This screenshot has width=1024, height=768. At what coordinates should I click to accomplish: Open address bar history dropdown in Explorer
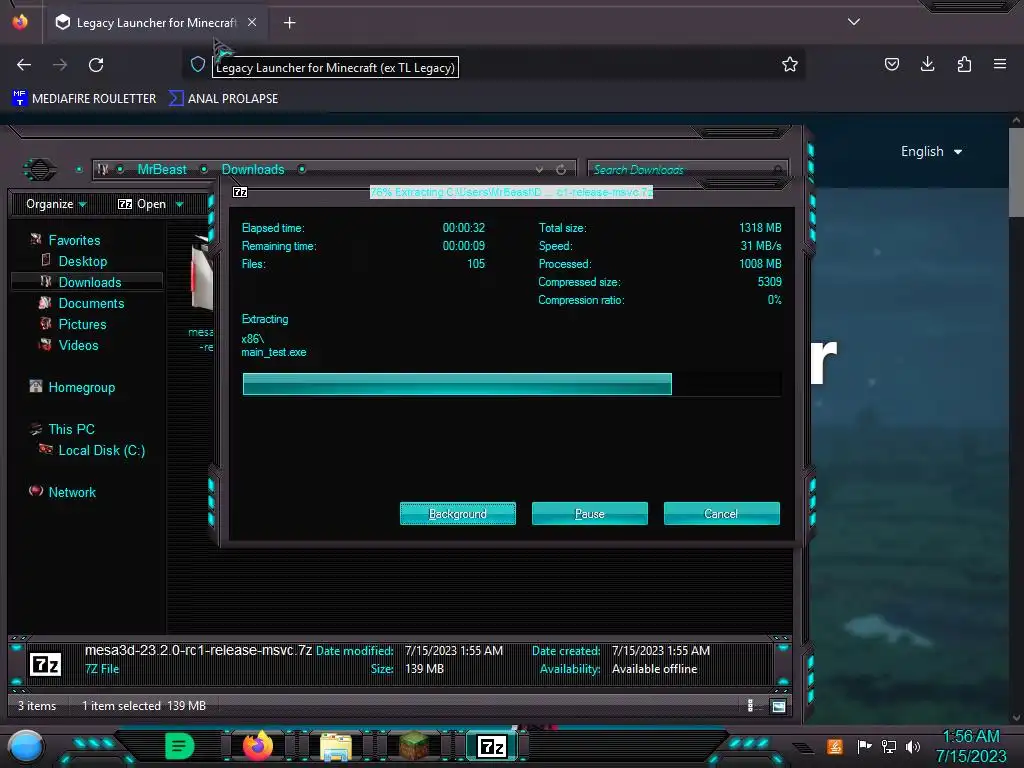coord(539,170)
